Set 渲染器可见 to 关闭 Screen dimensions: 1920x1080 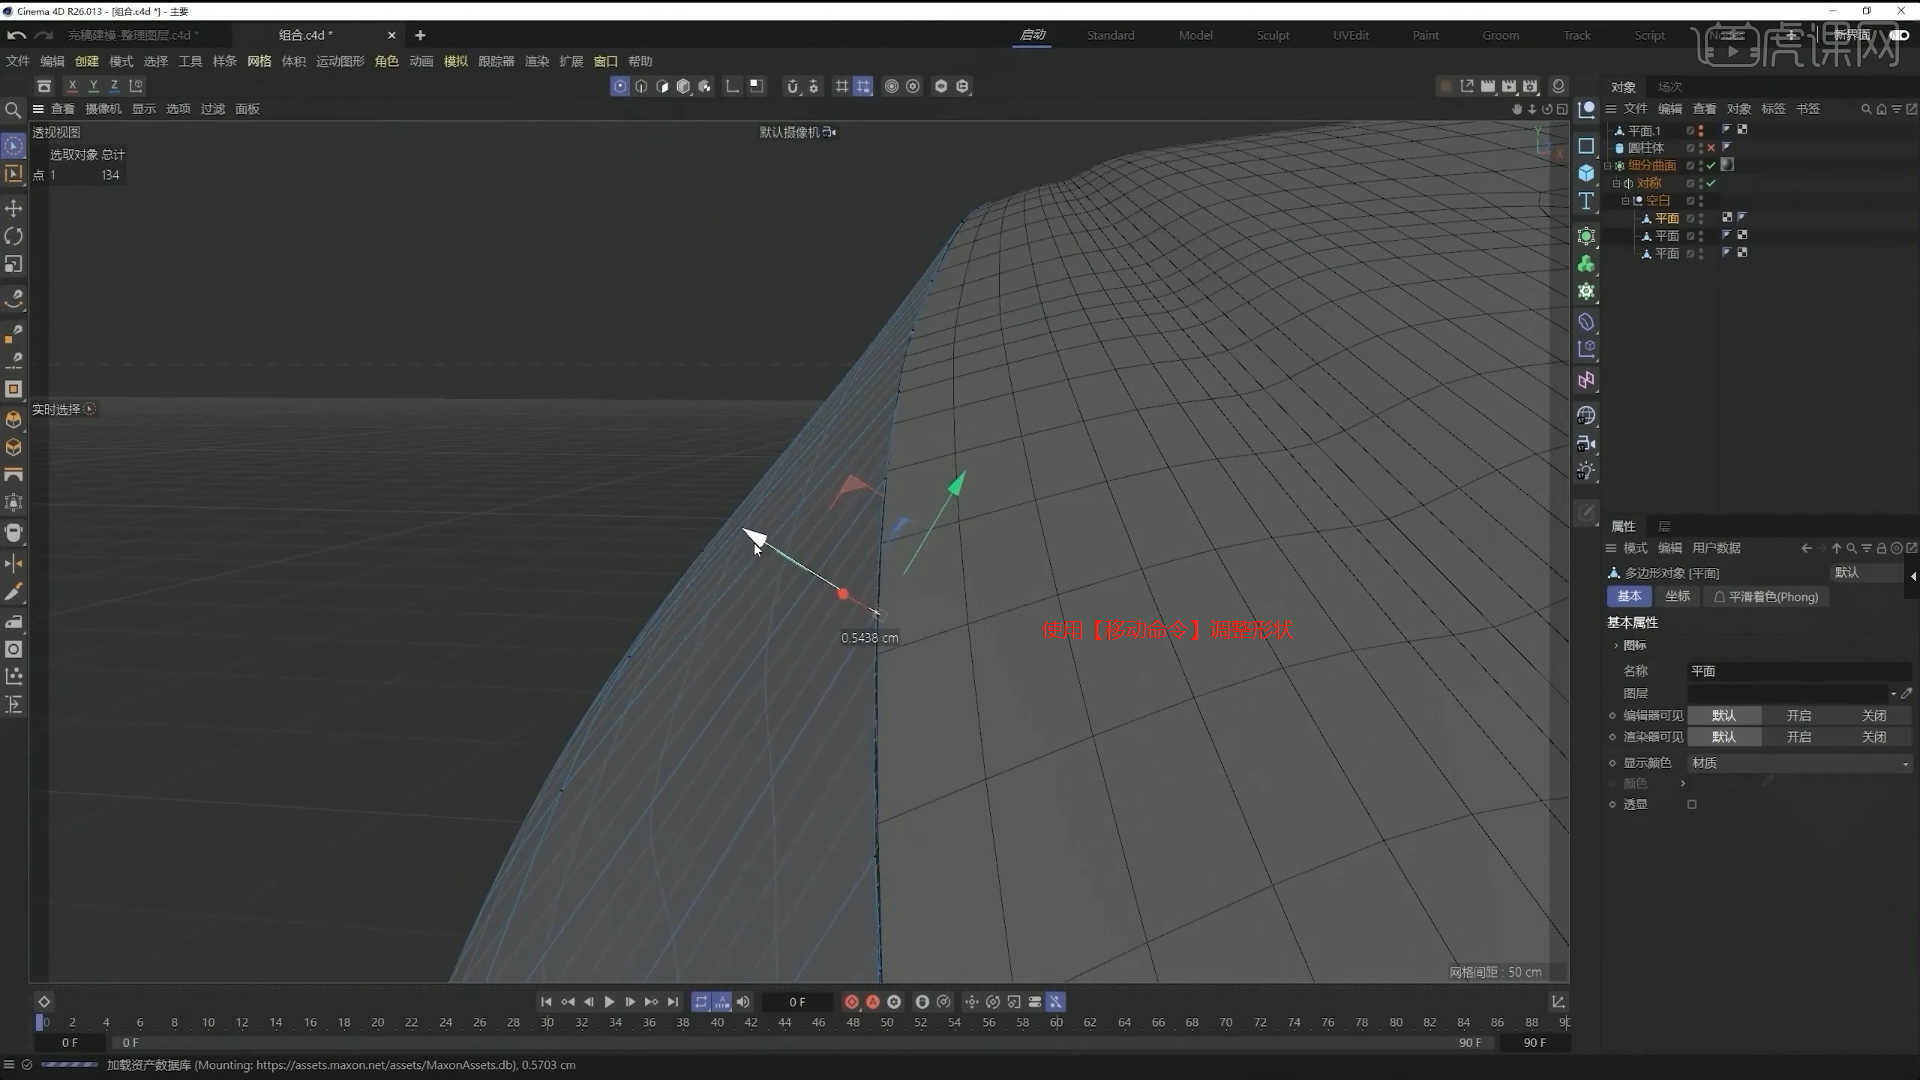coord(1874,737)
